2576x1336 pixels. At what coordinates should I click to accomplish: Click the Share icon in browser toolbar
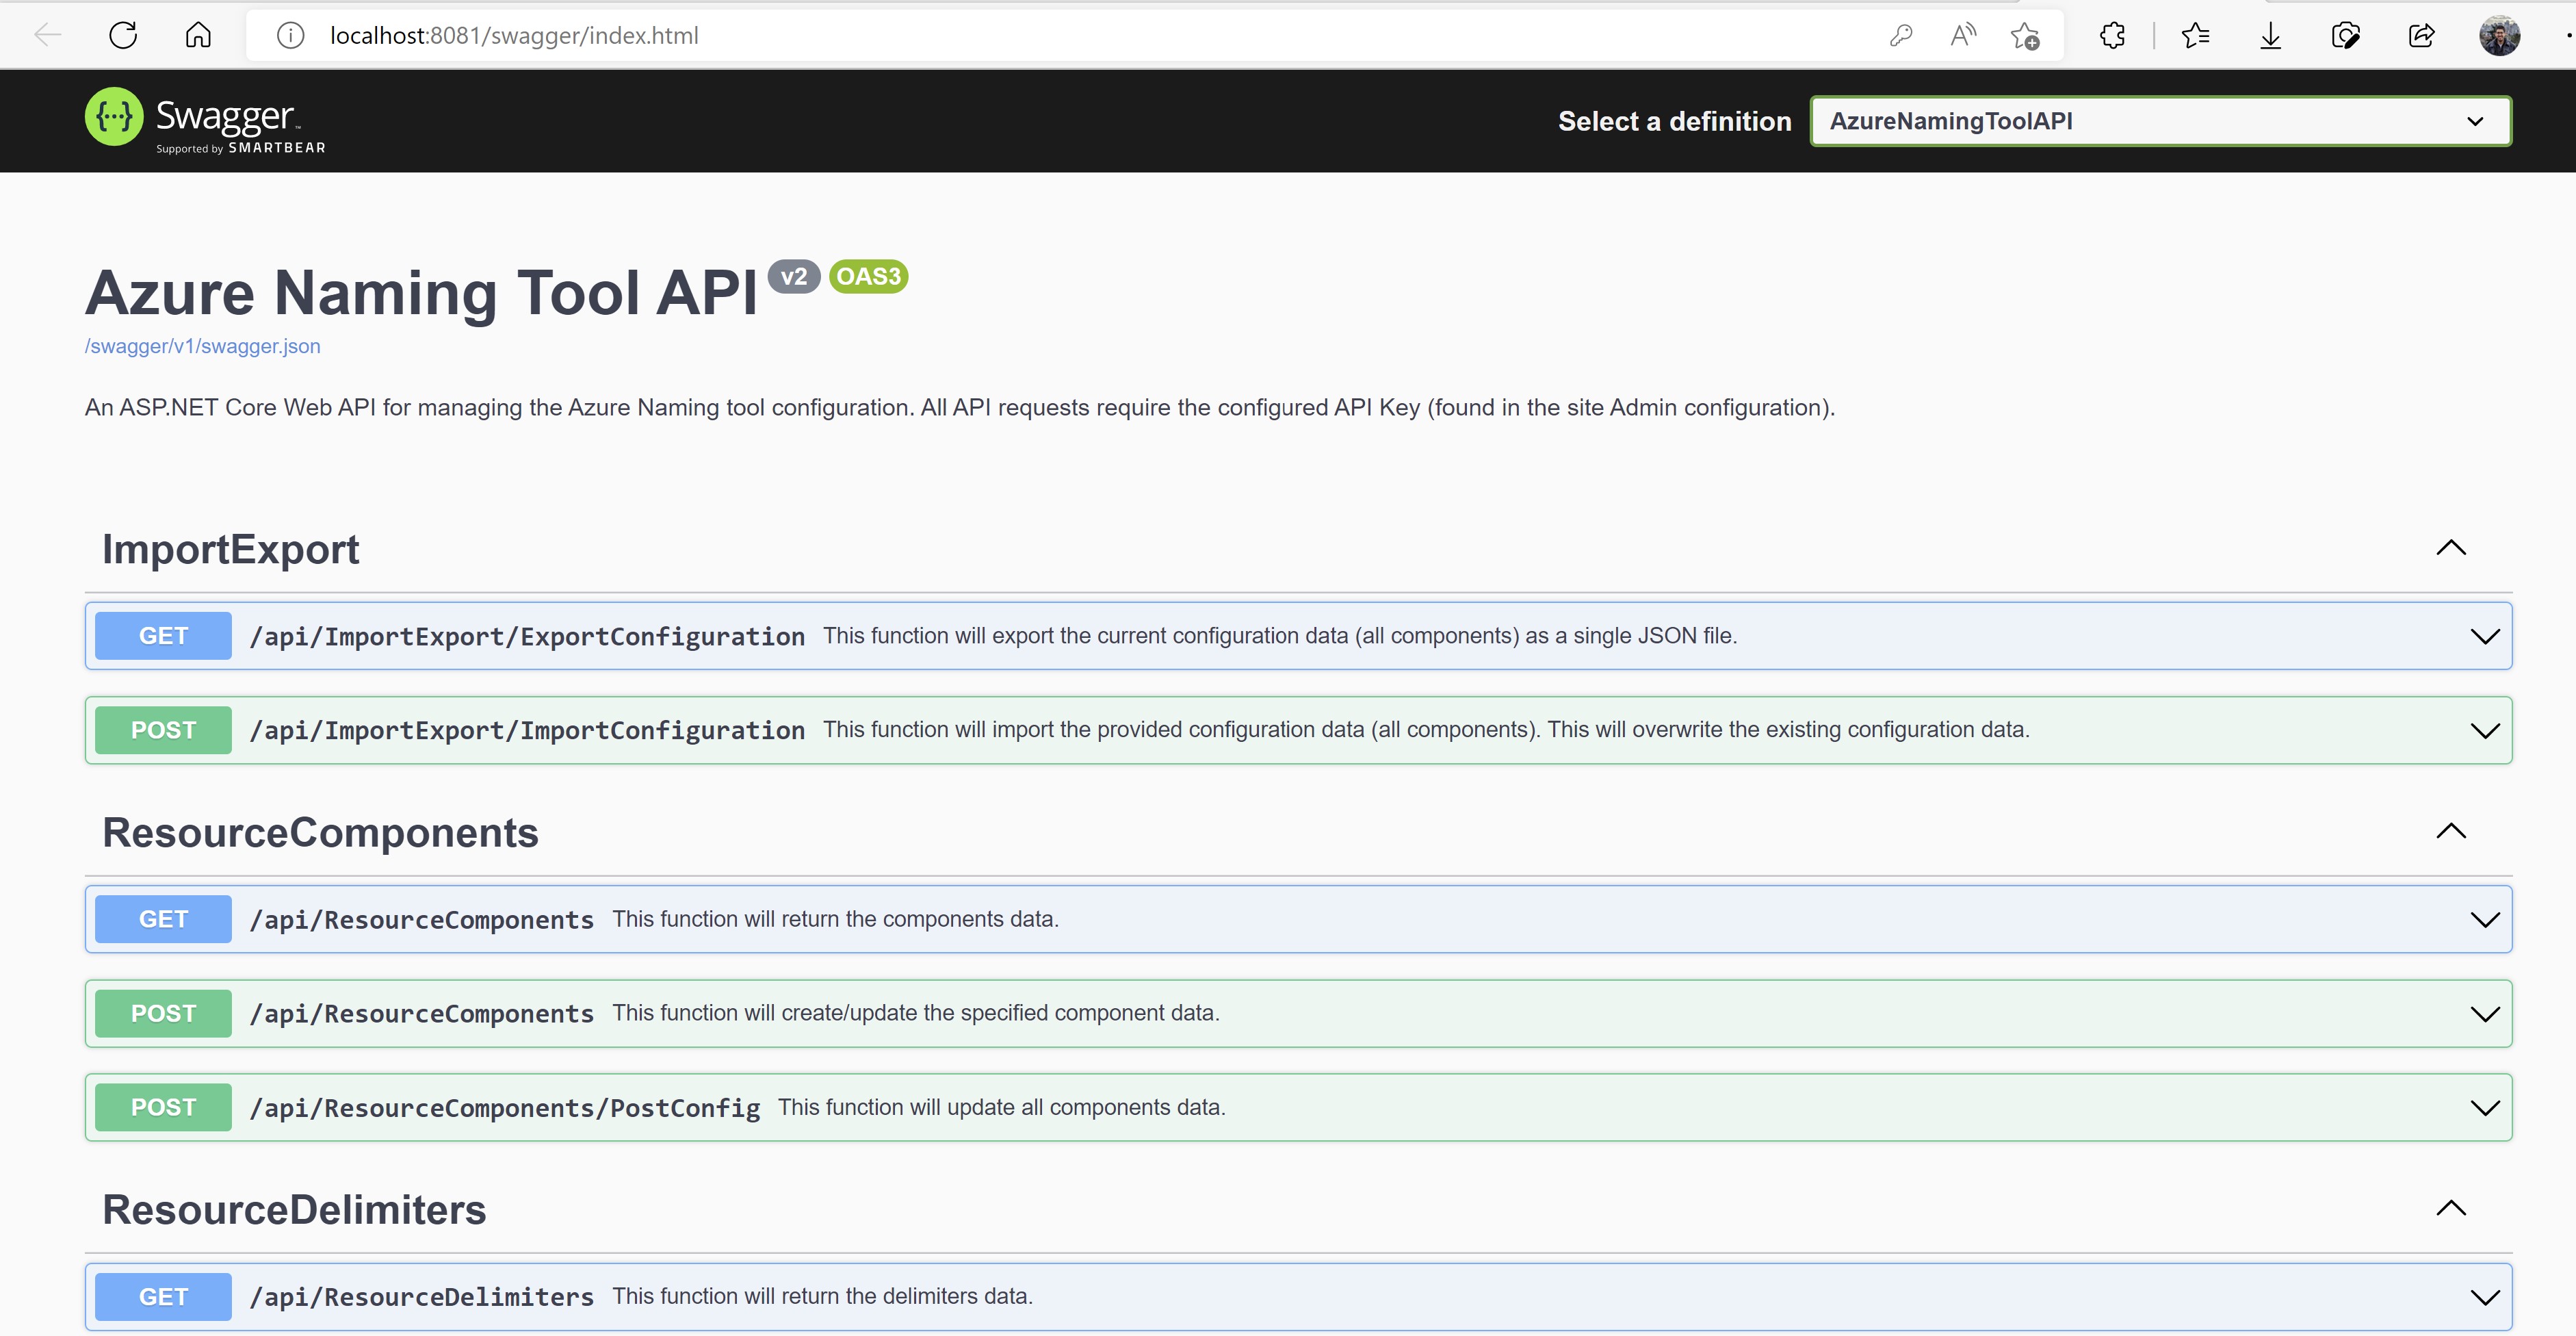pos(2421,36)
